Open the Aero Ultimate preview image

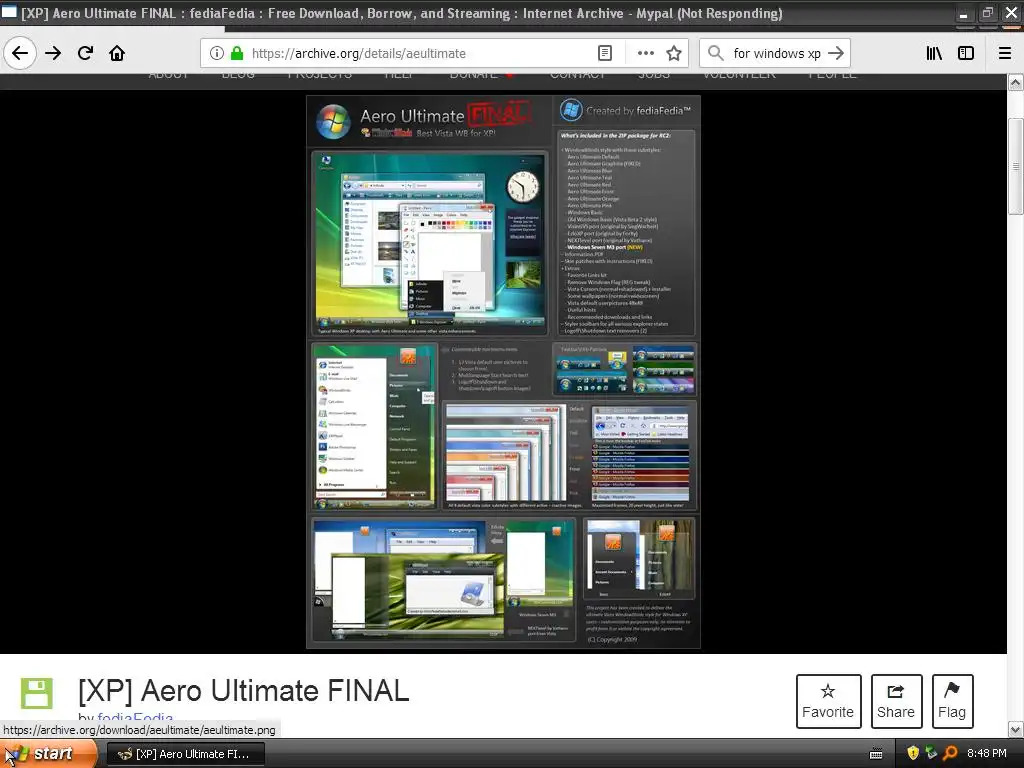[504, 372]
